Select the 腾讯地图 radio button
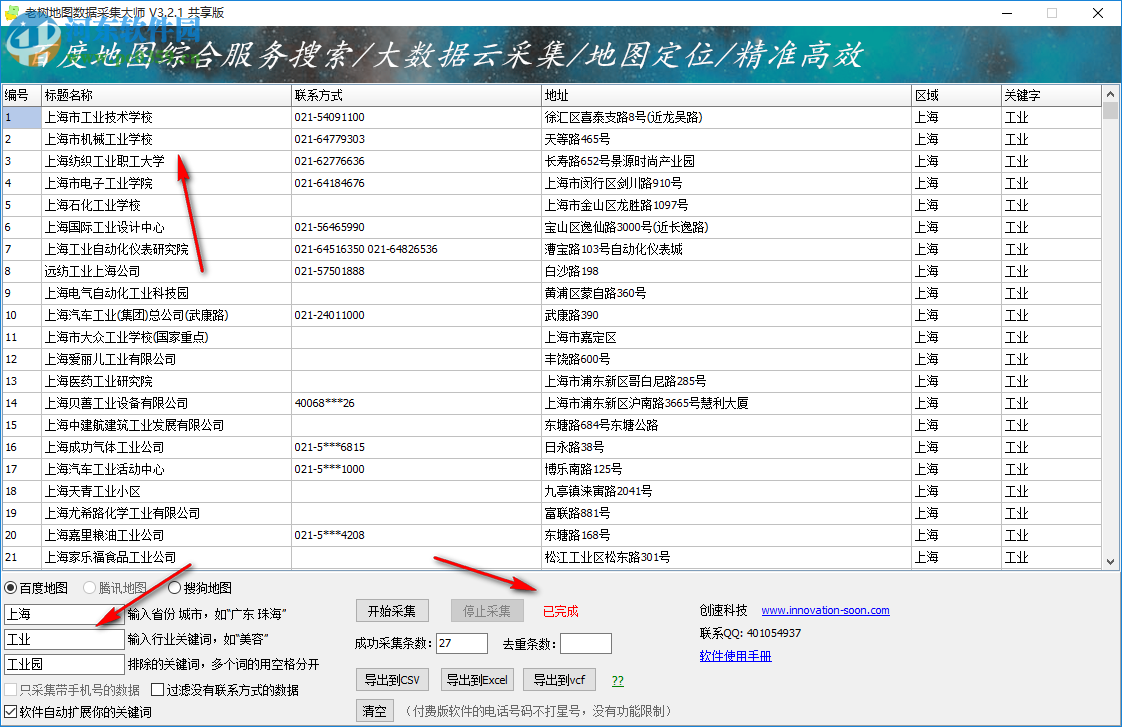The image size is (1122, 727). pyautogui.click(x=90, y=588)
